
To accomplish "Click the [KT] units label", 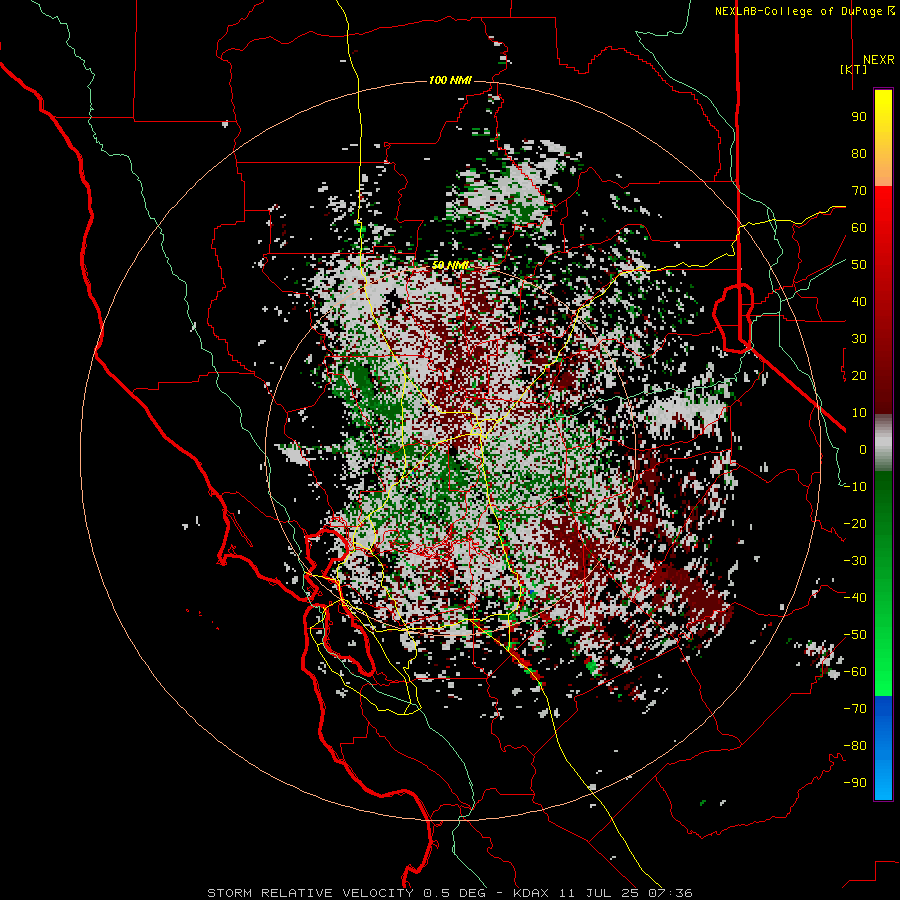I will click(854, 69).
